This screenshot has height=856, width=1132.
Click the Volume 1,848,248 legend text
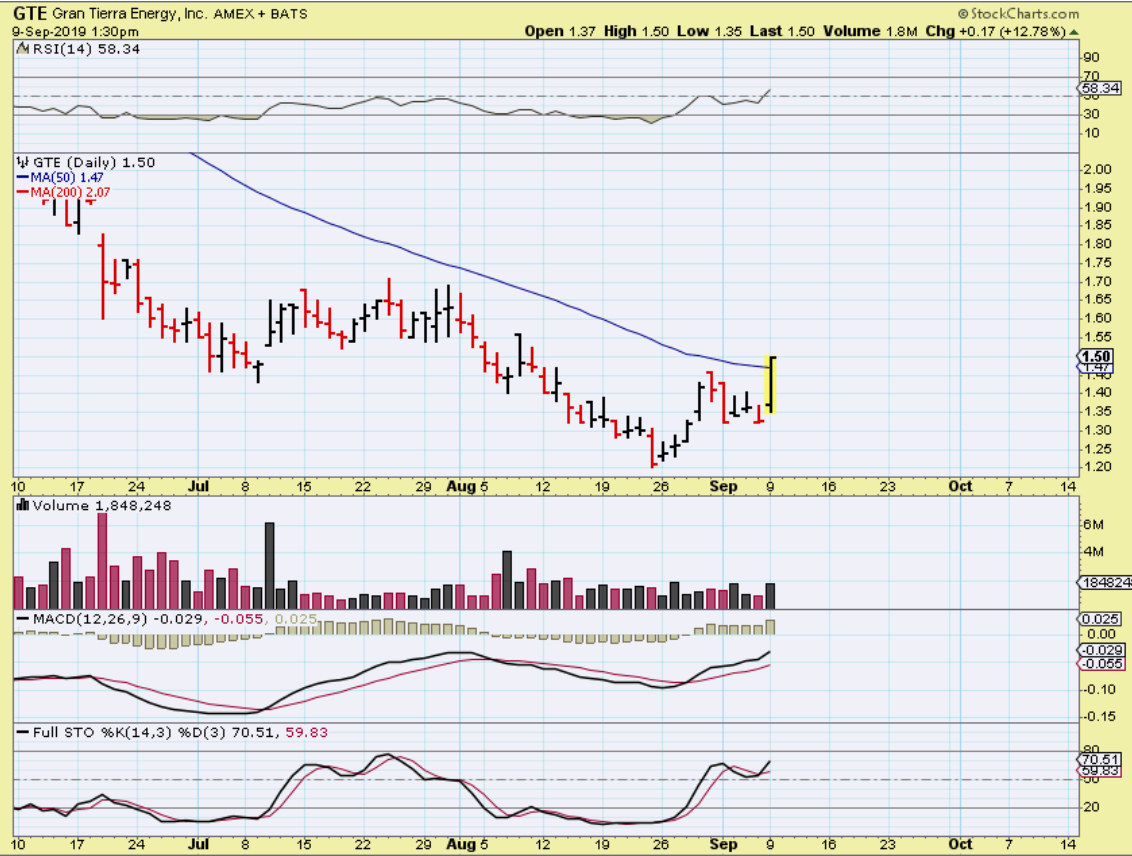coord(102,505)
